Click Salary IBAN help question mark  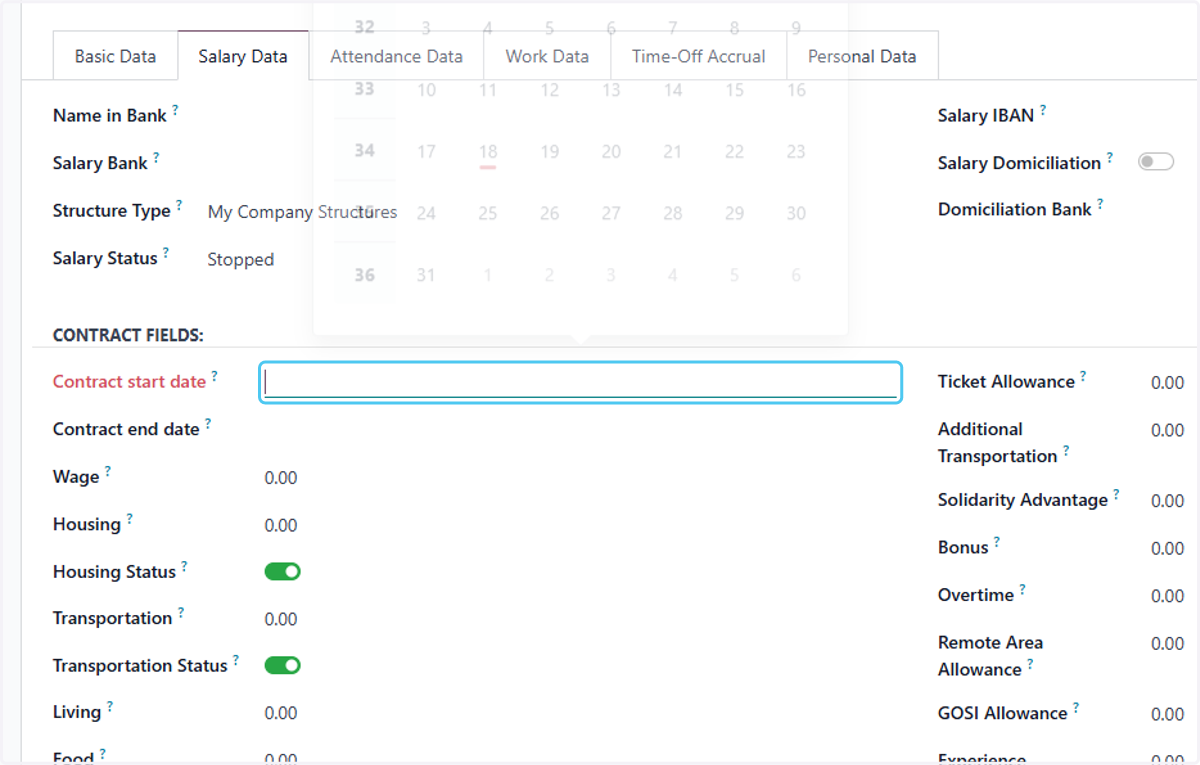point(1043,110)
